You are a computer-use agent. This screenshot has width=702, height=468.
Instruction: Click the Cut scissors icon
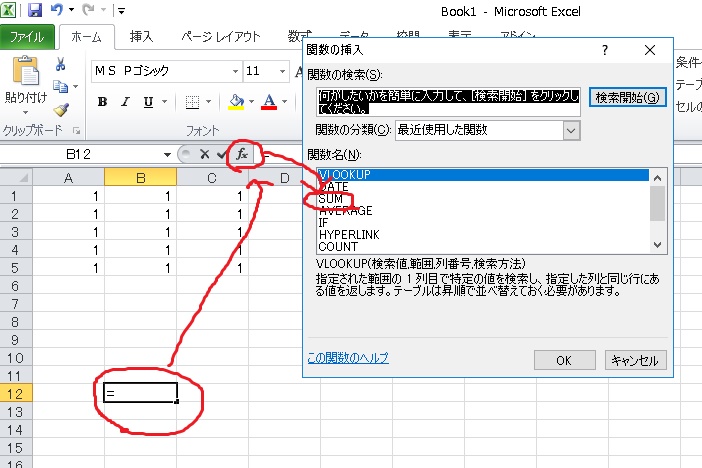point(61,64)
